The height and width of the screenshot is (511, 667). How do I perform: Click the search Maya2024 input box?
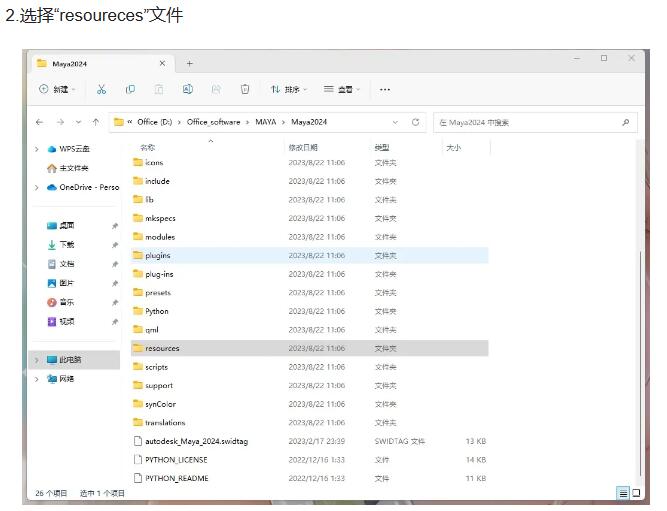[528, 122]
